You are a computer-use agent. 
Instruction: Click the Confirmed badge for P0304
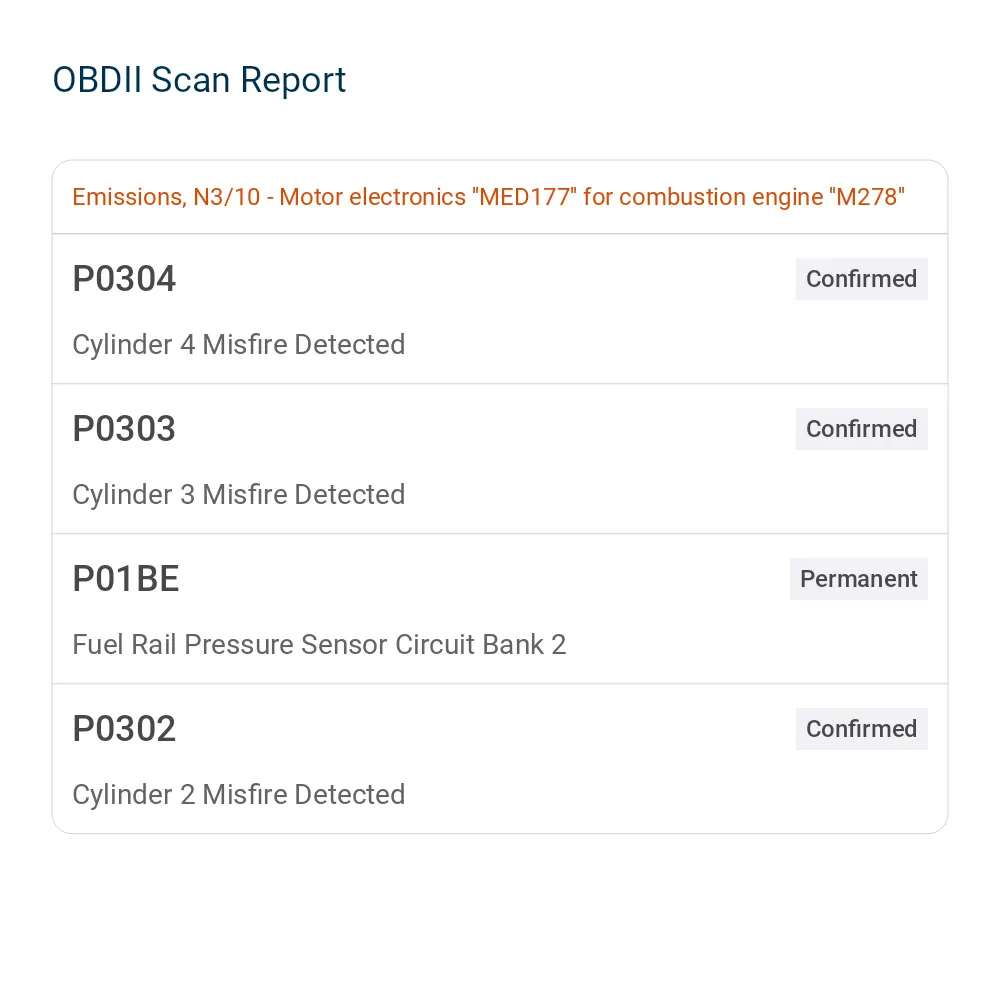pos(861,279)
